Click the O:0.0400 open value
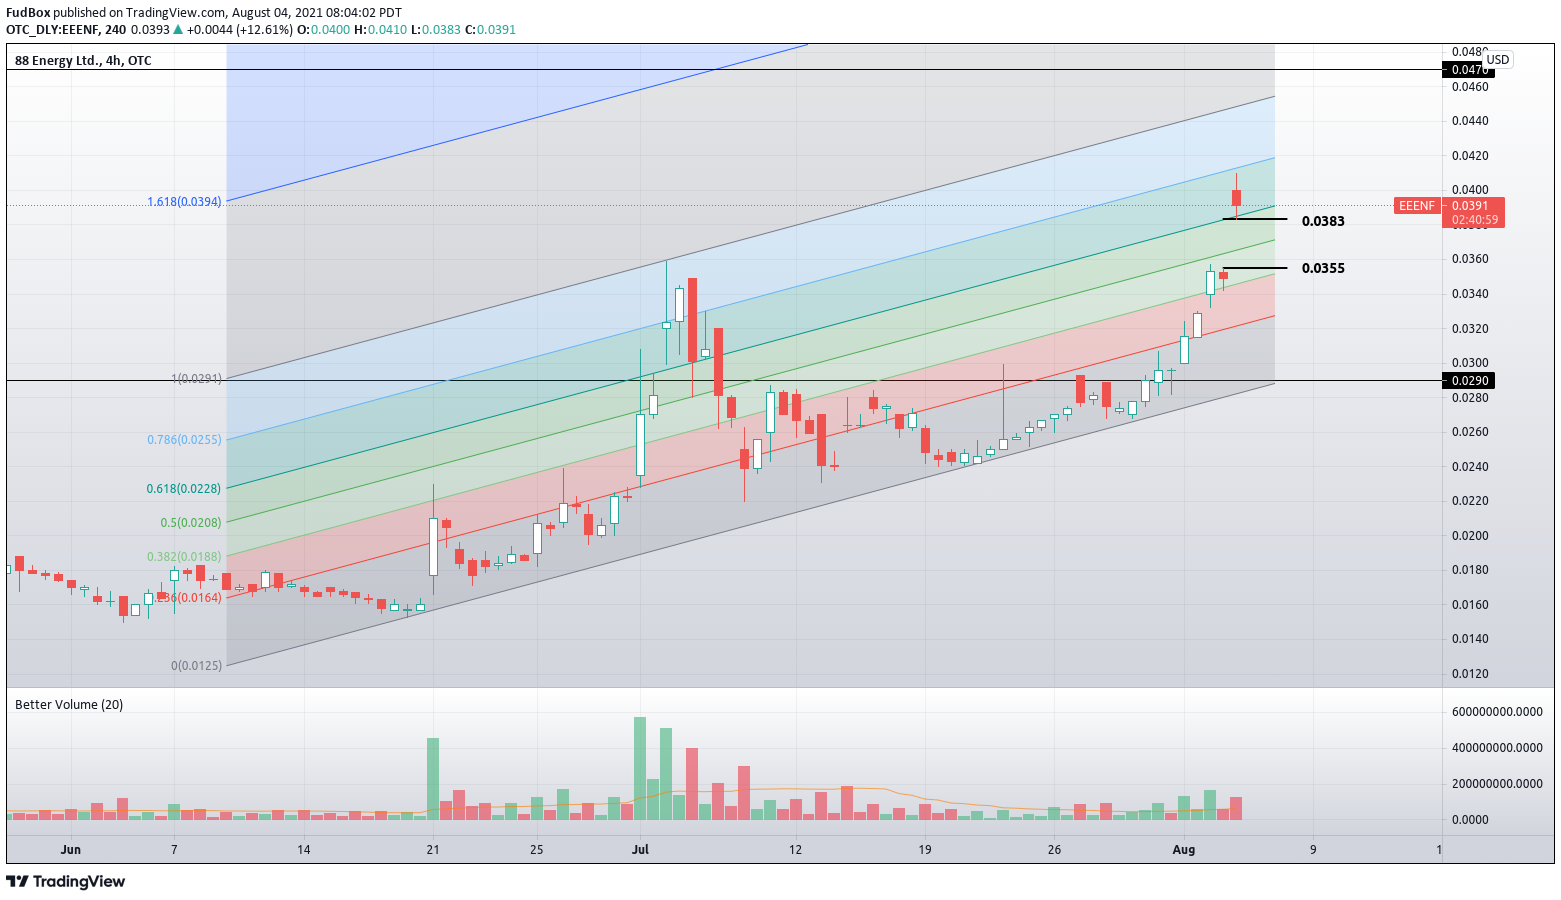Image resolution: width=1561 pixels, height=900 pixels. coord(324,30)
